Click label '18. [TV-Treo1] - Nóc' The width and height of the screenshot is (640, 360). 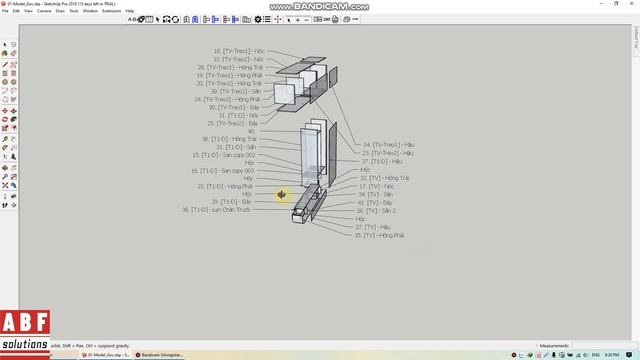(239, 51)
